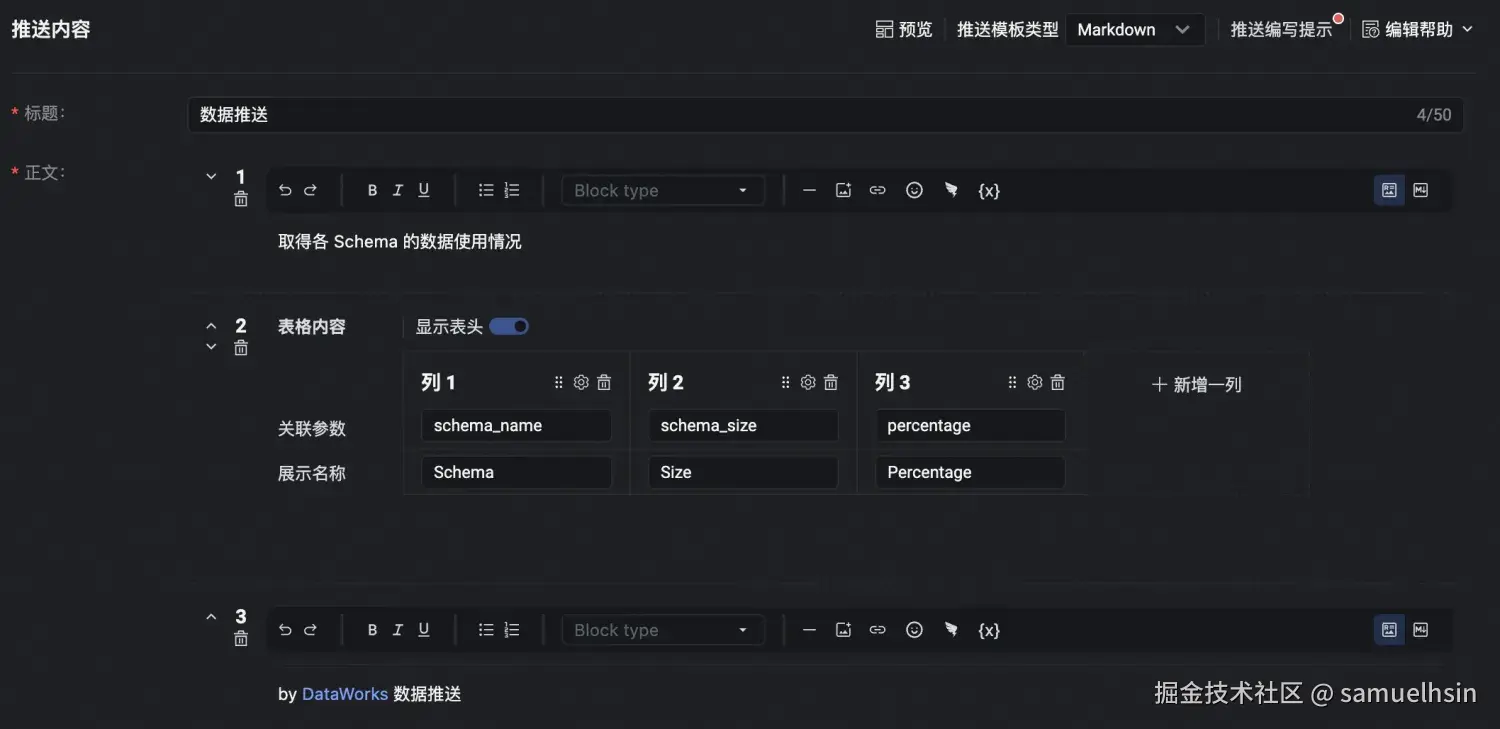
Task: Move block 1 down with chevron
Action: (211, 176)
